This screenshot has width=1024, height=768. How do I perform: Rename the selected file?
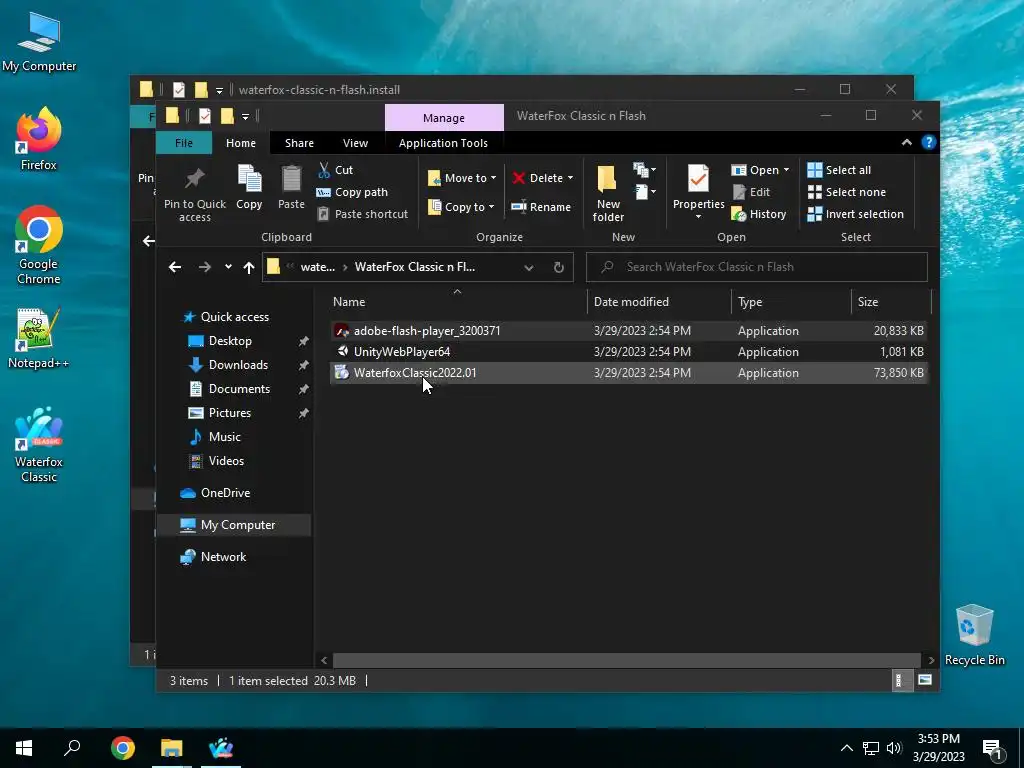[541, 207]
